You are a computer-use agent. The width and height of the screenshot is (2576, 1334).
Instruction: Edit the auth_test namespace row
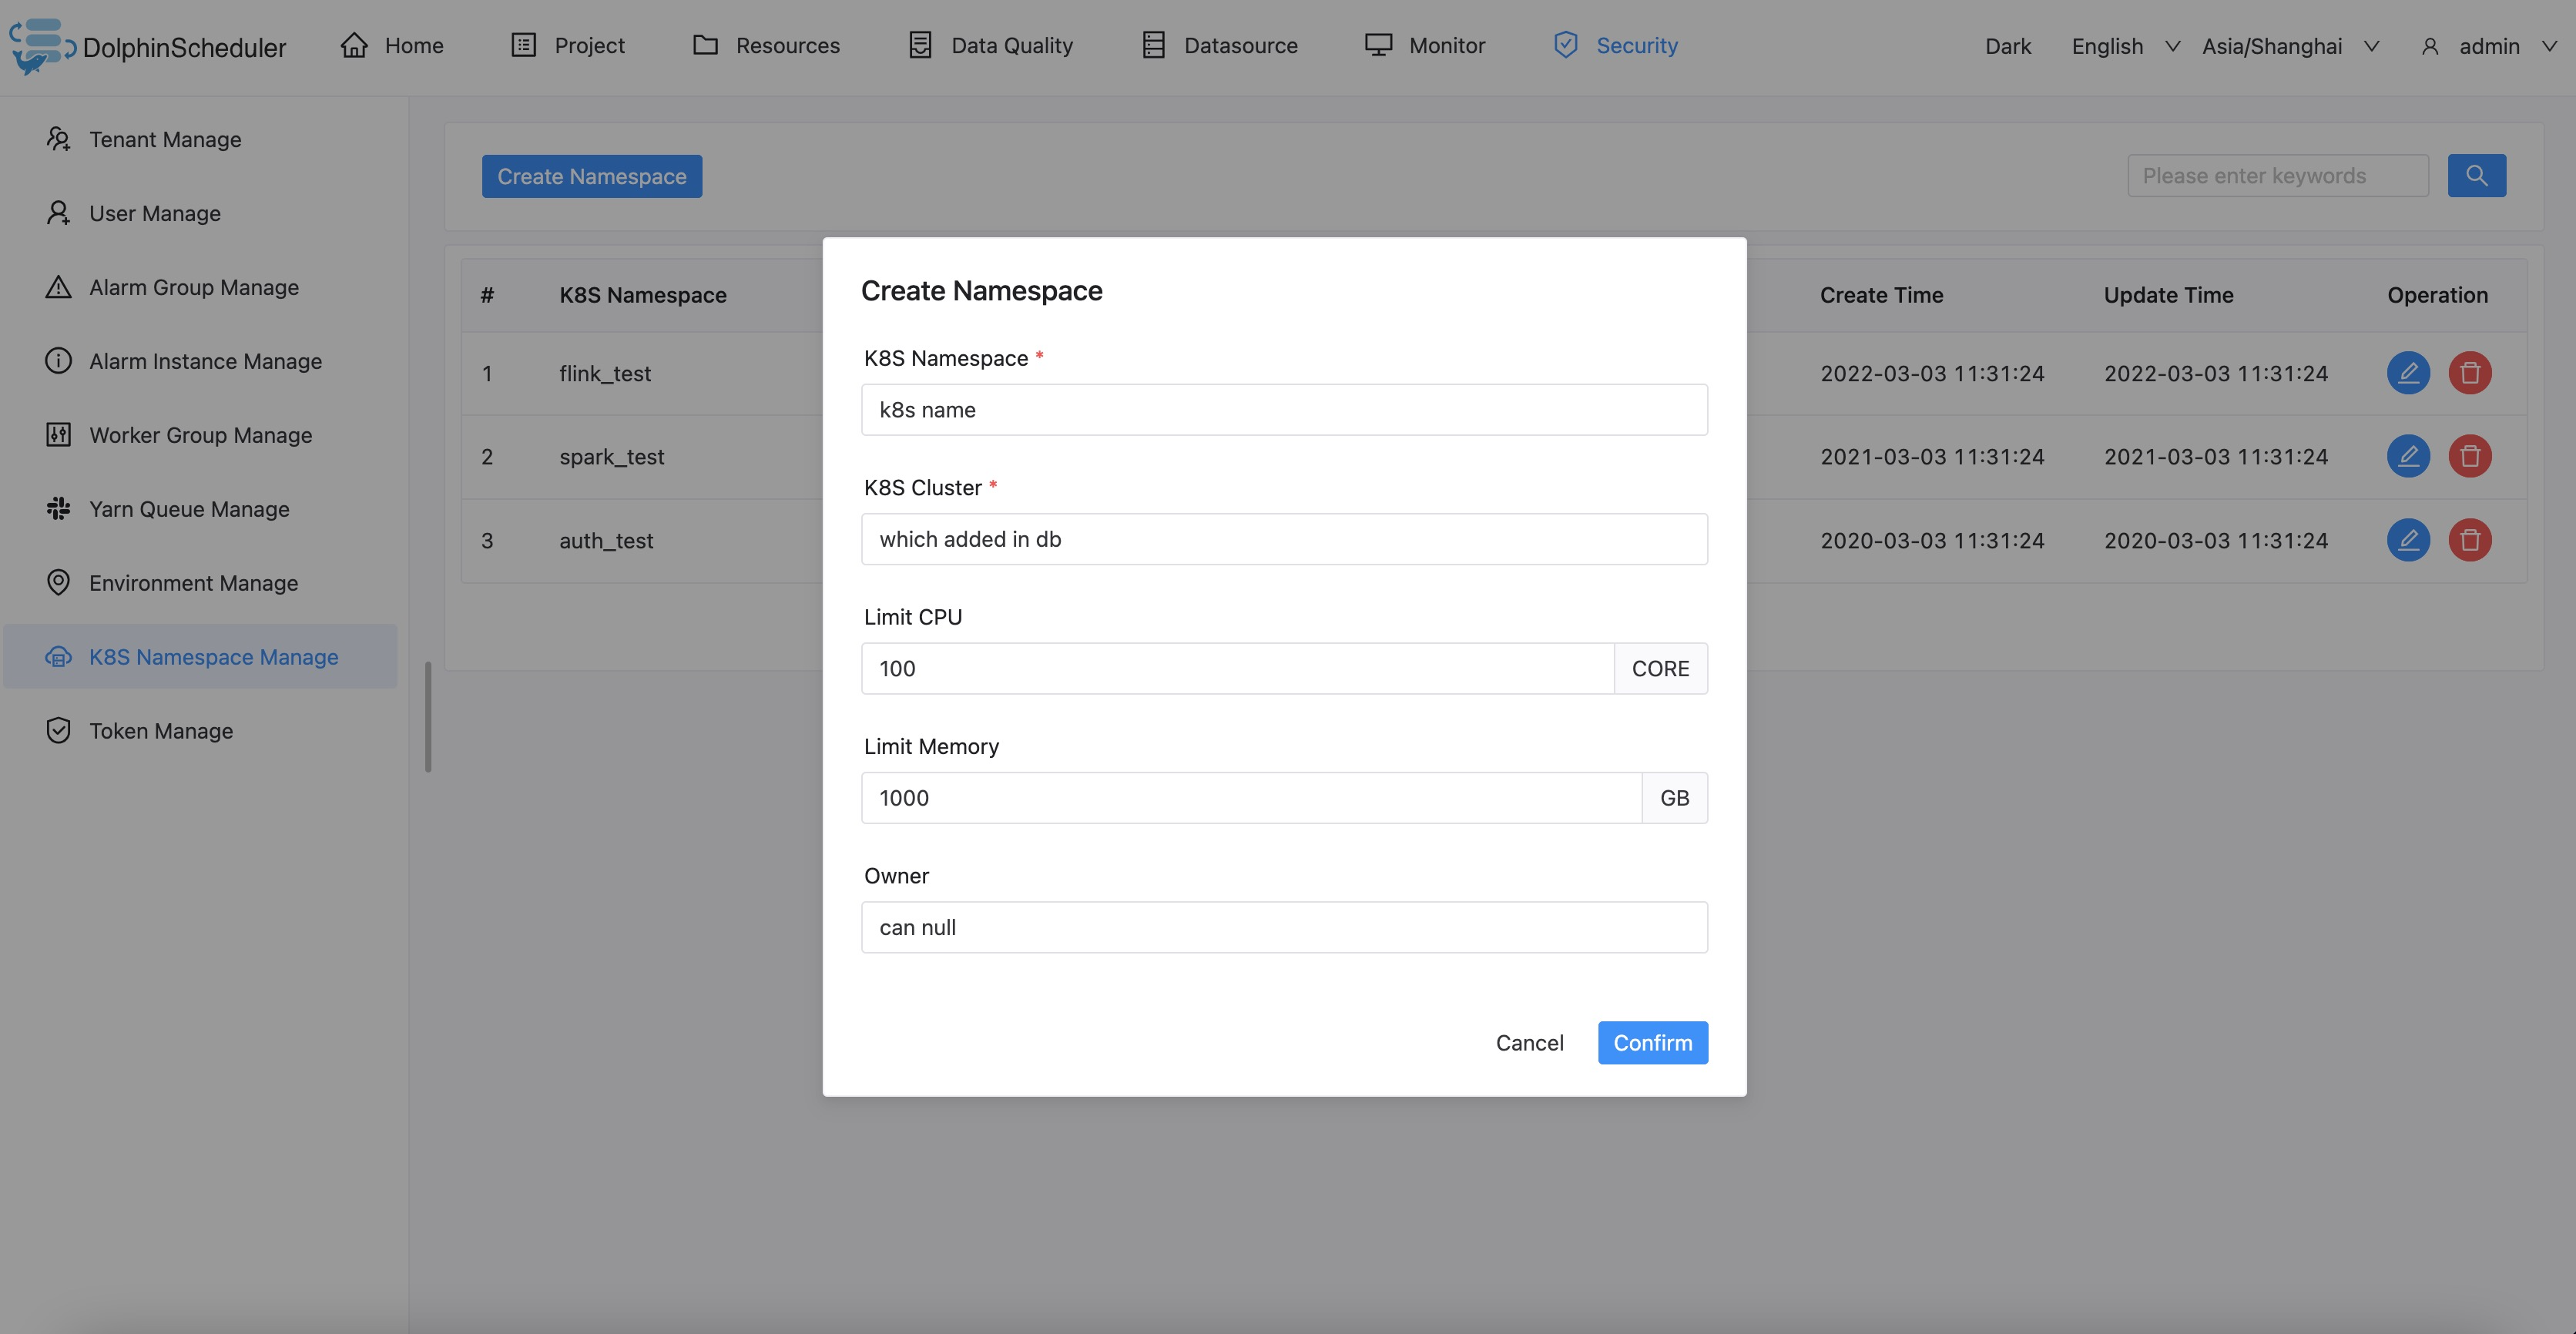tap(2408, 540)
